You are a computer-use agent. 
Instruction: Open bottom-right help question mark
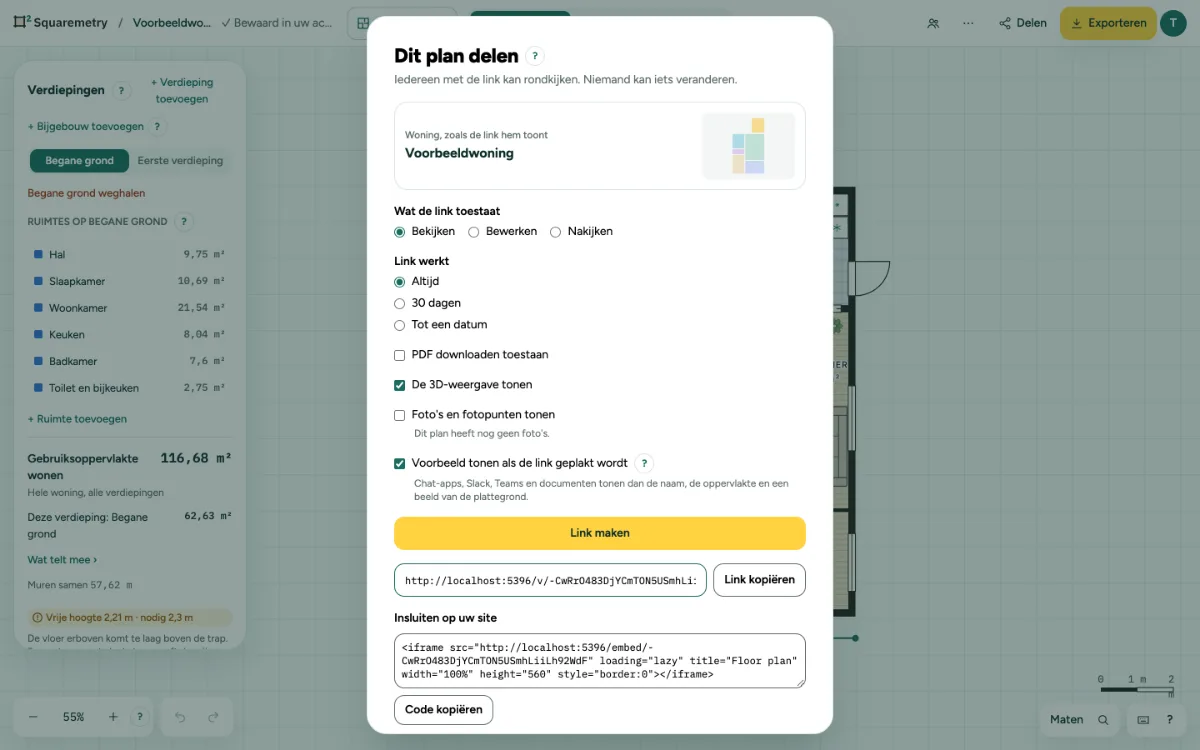1170,719
